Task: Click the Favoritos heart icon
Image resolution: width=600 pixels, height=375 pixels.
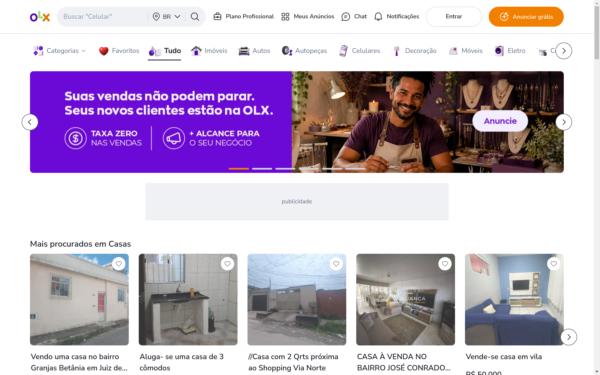Action: [x=104, y=51]
